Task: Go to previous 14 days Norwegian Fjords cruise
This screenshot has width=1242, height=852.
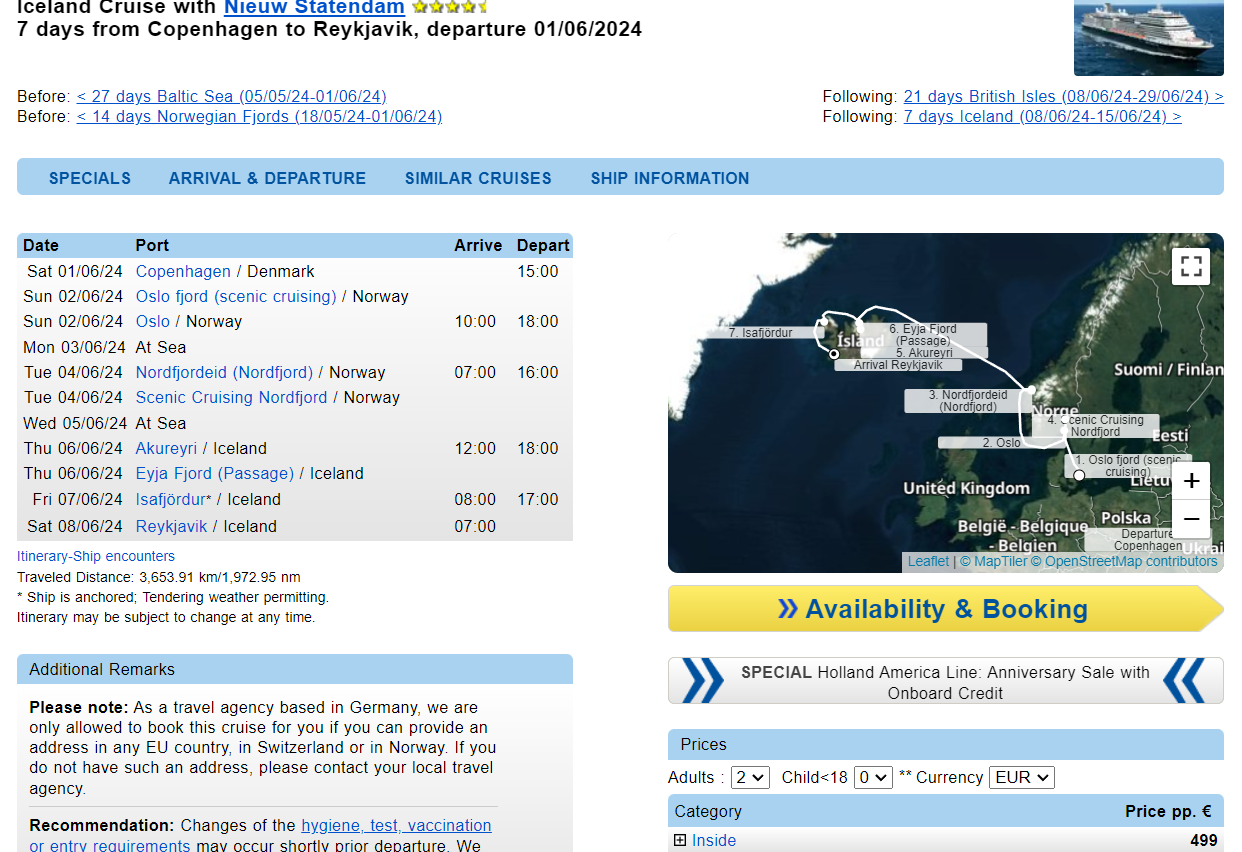Action: click(259, 116)
